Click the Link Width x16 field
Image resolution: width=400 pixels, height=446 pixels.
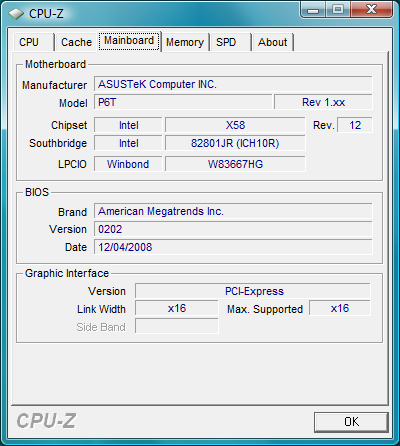click(177, 308)
